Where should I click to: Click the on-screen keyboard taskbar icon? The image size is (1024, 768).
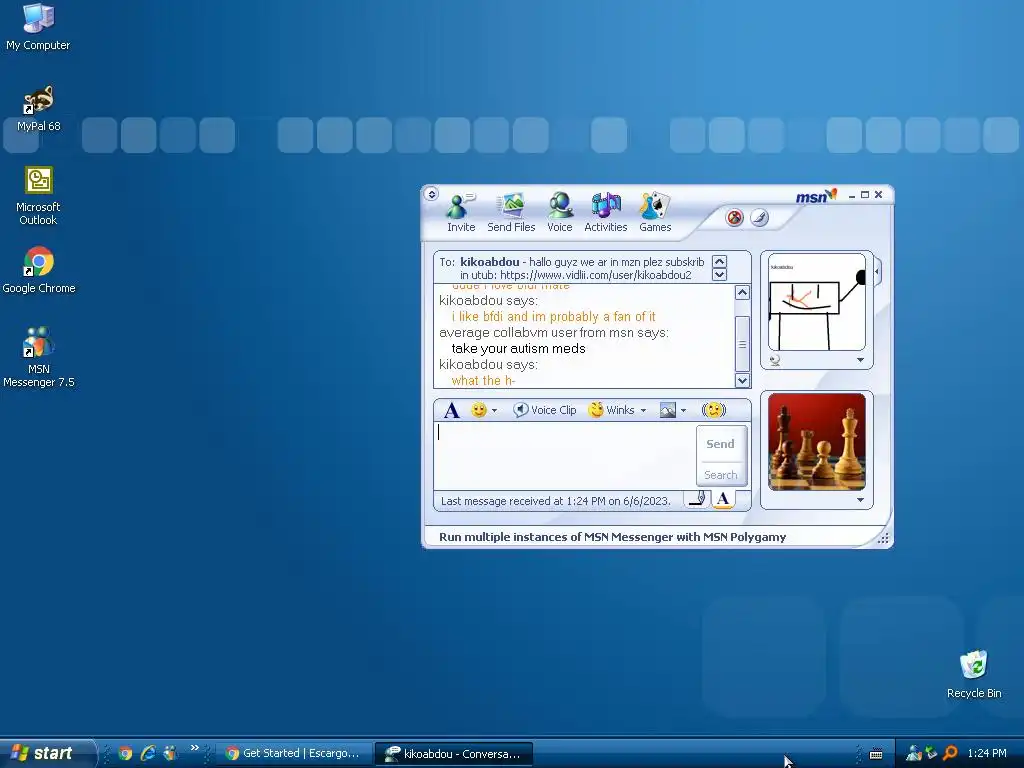[x=876, y=754]
